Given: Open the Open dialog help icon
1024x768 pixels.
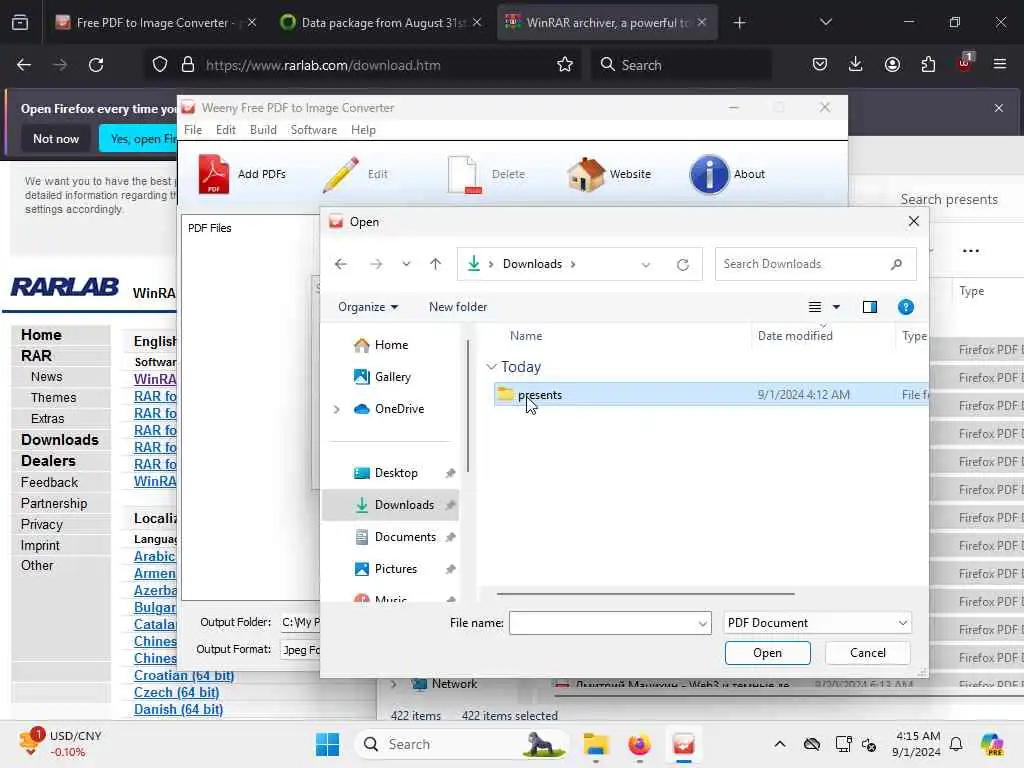Looking at the screenshot, I should pos(905,307).
